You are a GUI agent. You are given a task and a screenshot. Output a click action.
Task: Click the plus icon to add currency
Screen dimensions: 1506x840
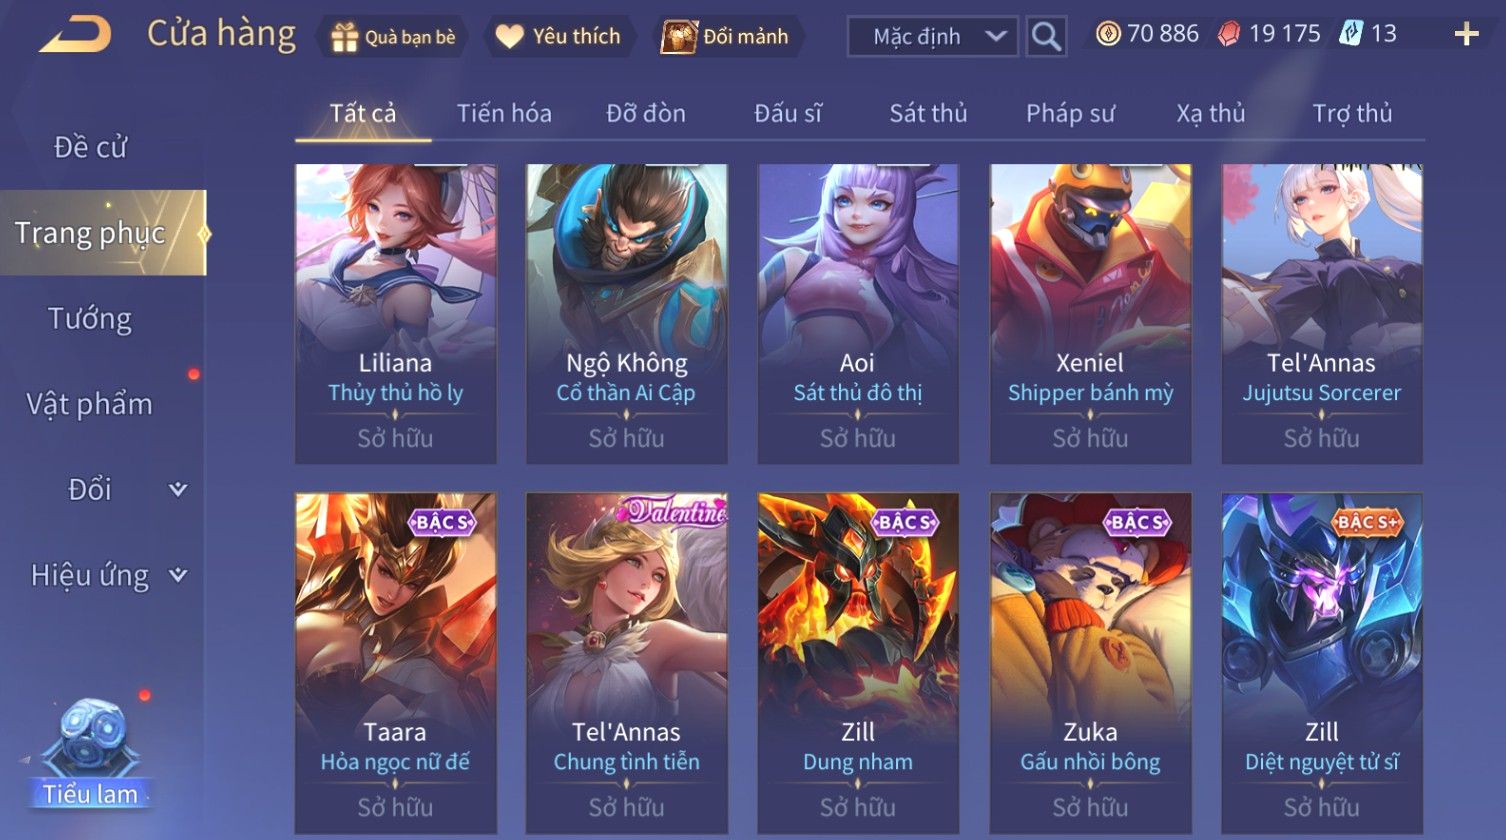click(1466, 35)
